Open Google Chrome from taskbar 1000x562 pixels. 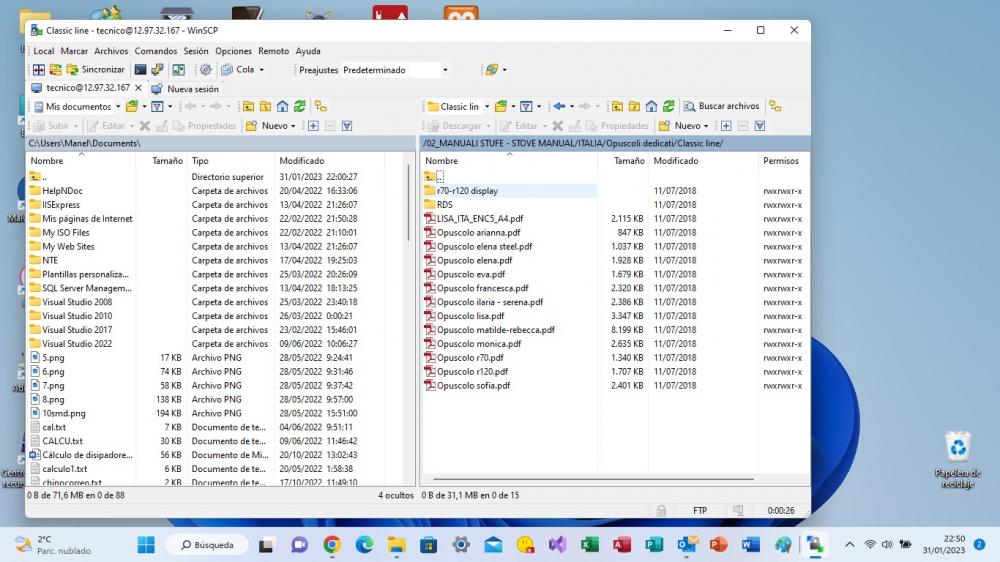coord(332,545)
